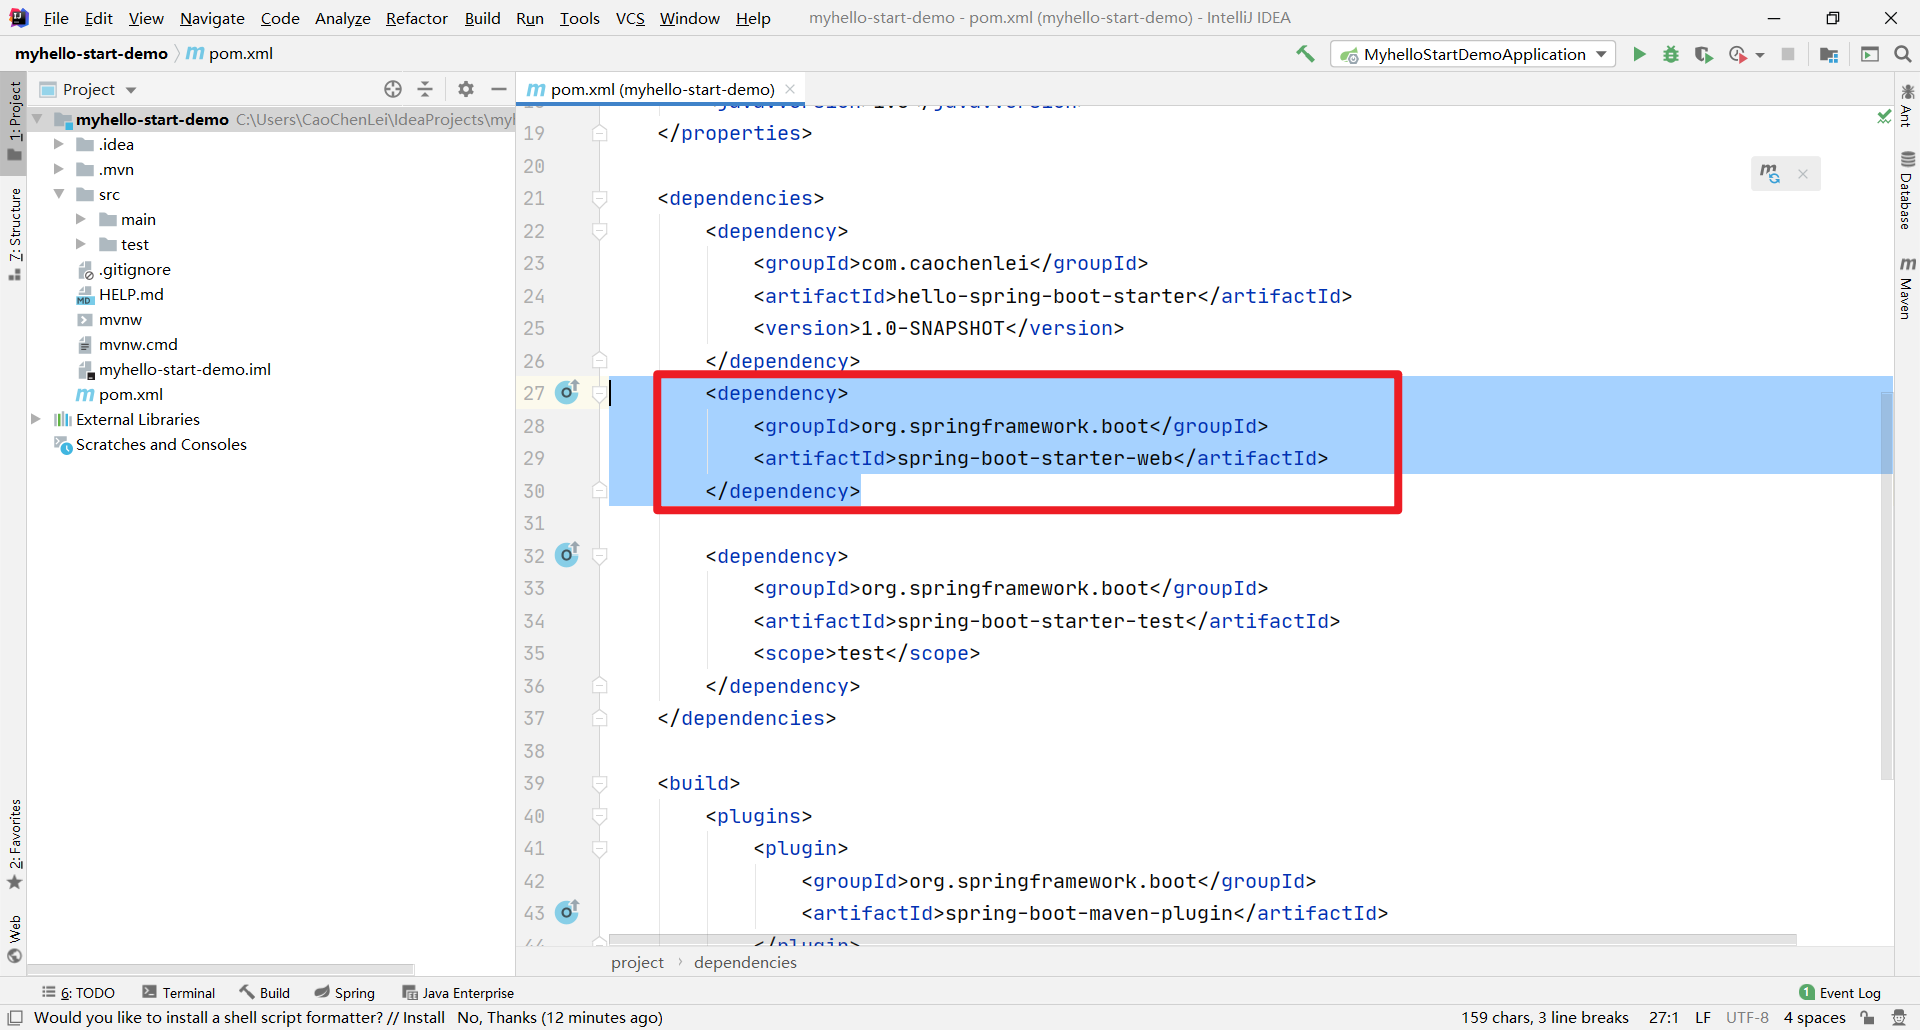
Task: Click gutter override icon on line 32
Action: pyautogui.click(x=567, y=554)
